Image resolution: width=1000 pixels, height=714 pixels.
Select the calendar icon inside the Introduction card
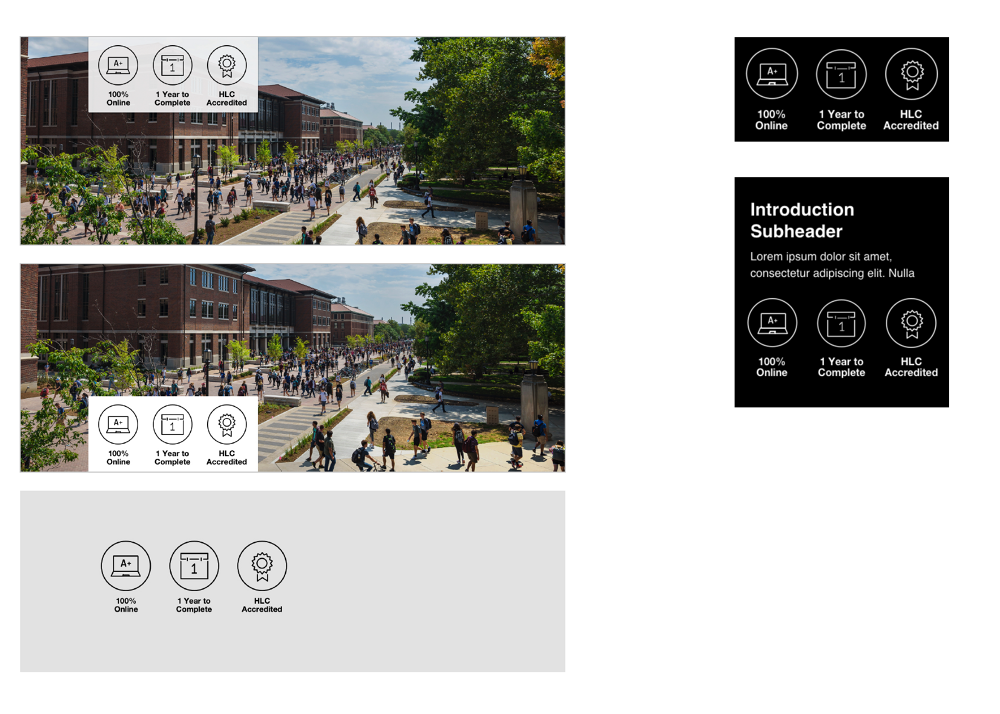[x=841, y=322]
